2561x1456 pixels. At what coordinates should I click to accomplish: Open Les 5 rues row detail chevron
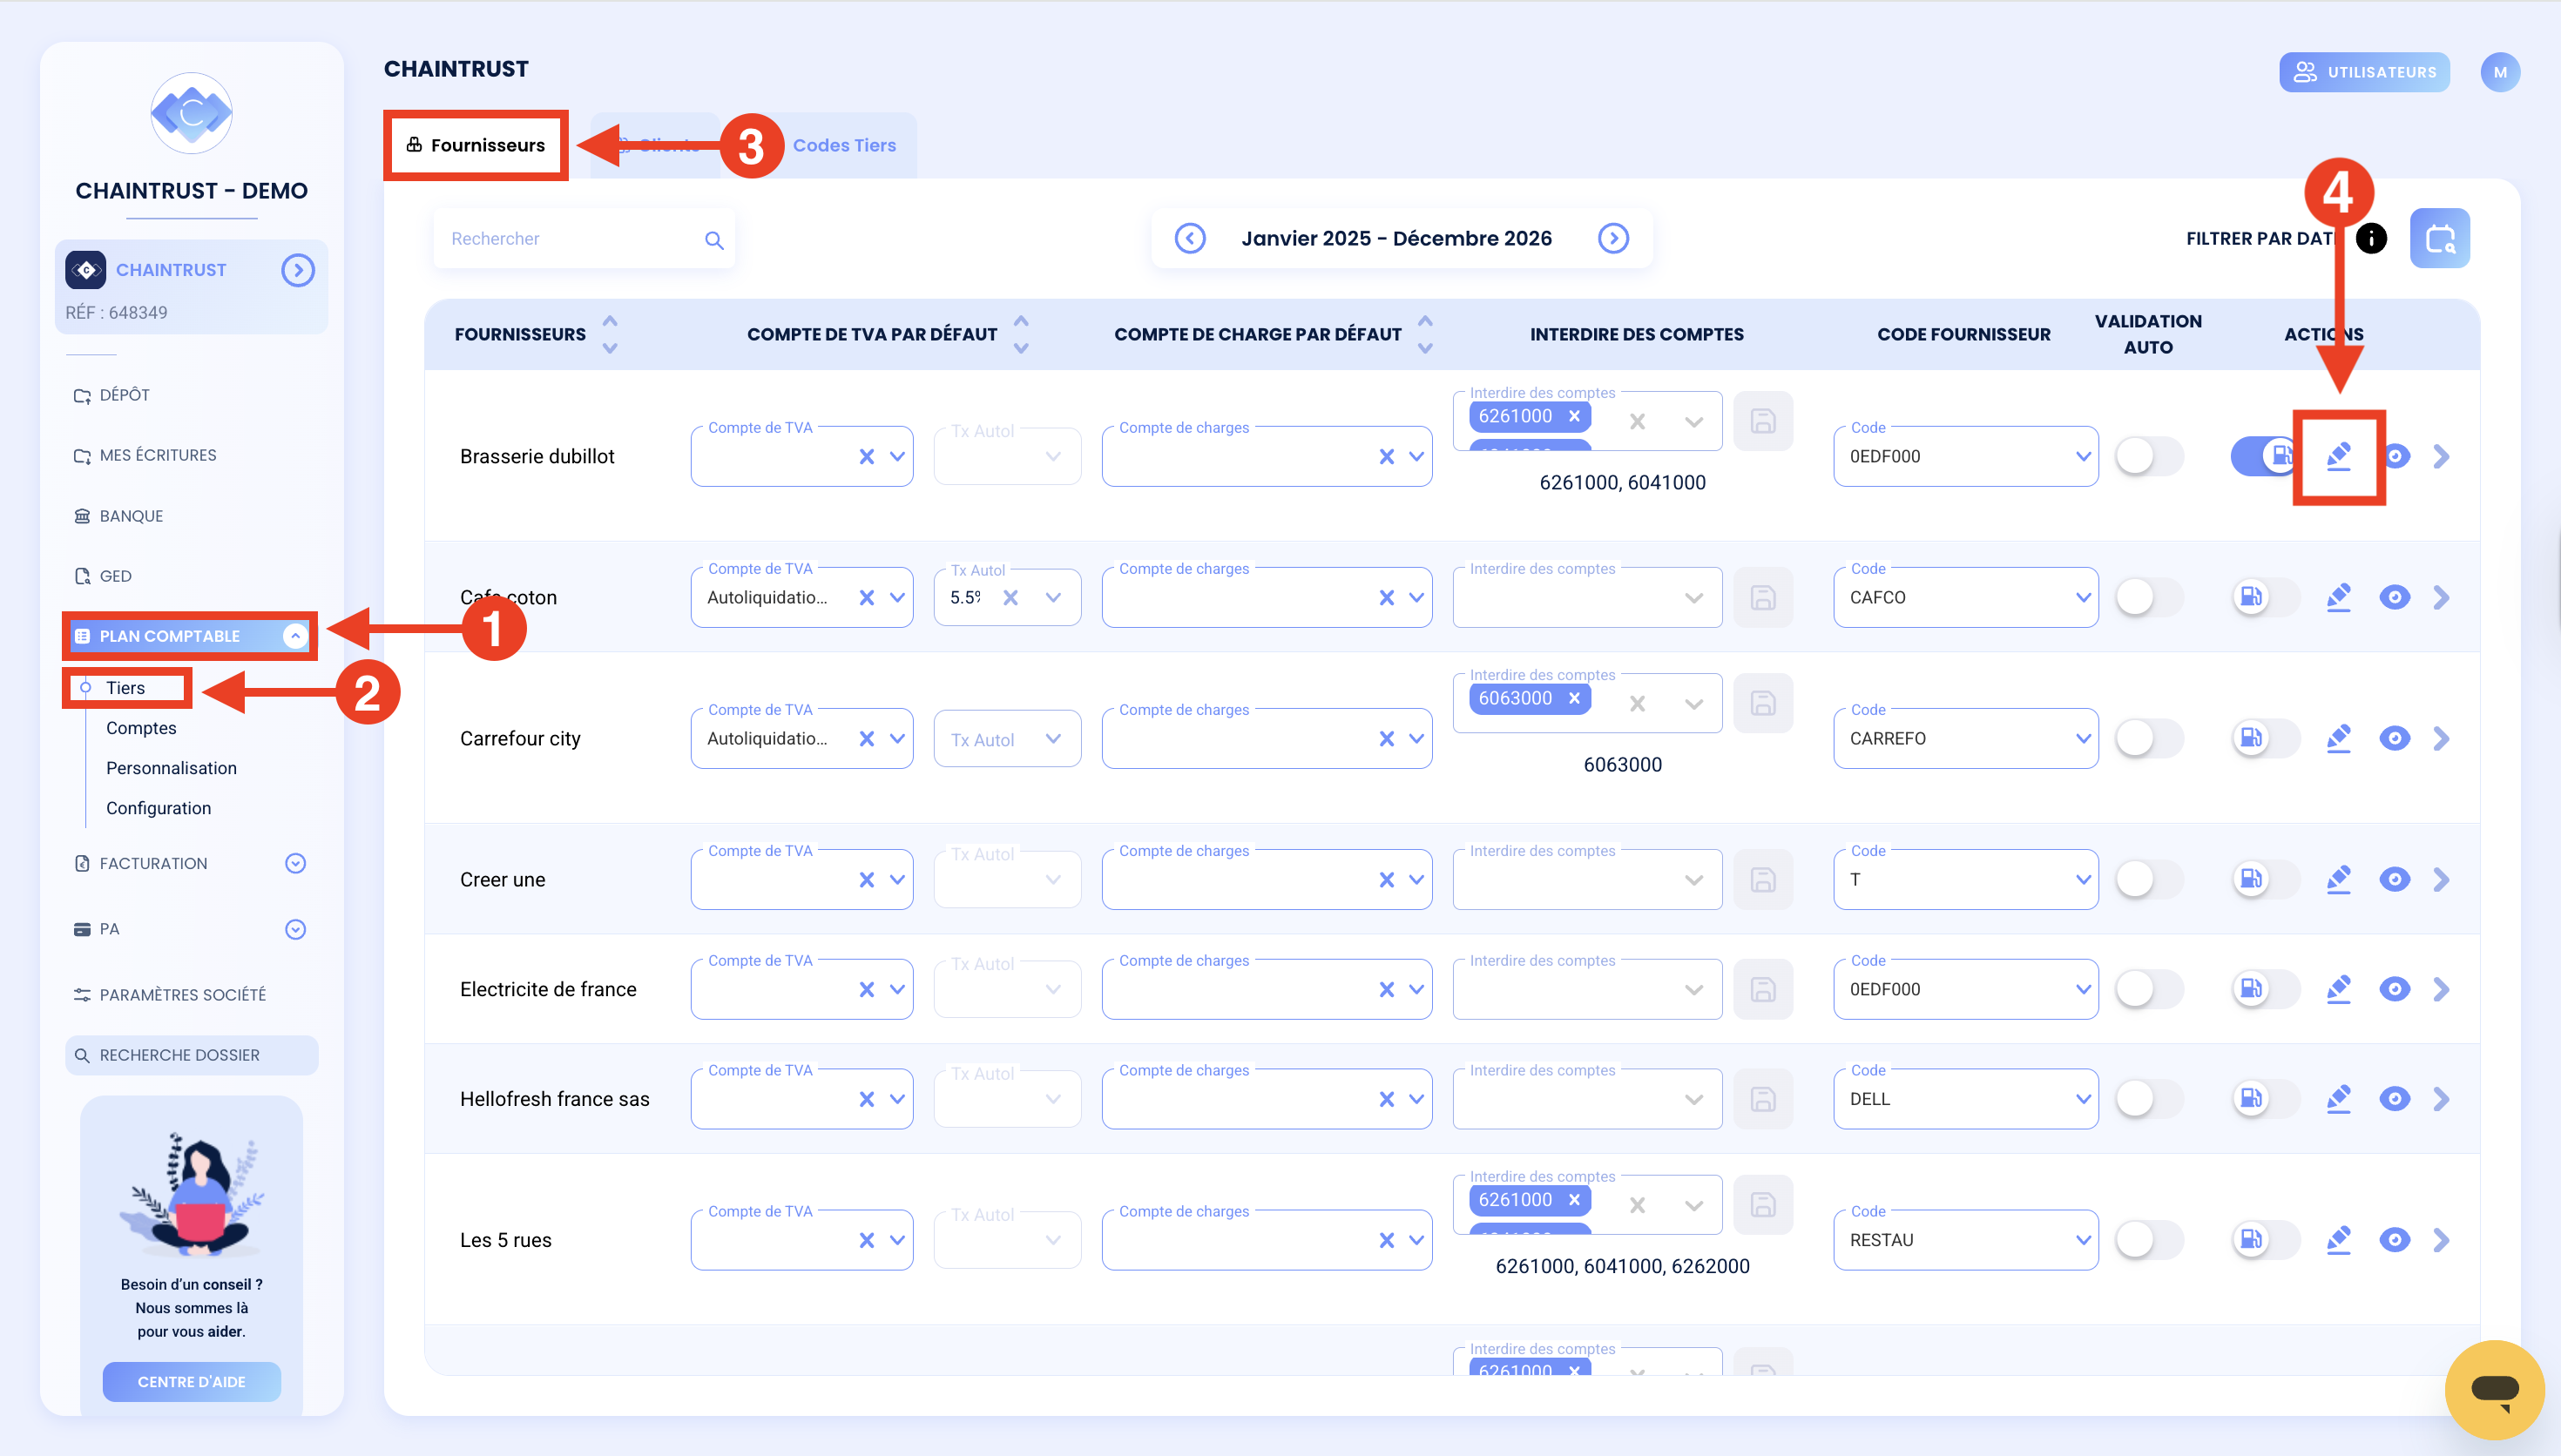pyautogui.click(x=2441, y=1240)
